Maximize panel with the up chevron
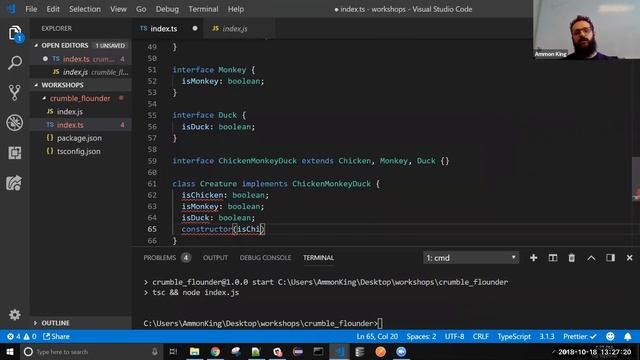640x360 pixels. 591,258
